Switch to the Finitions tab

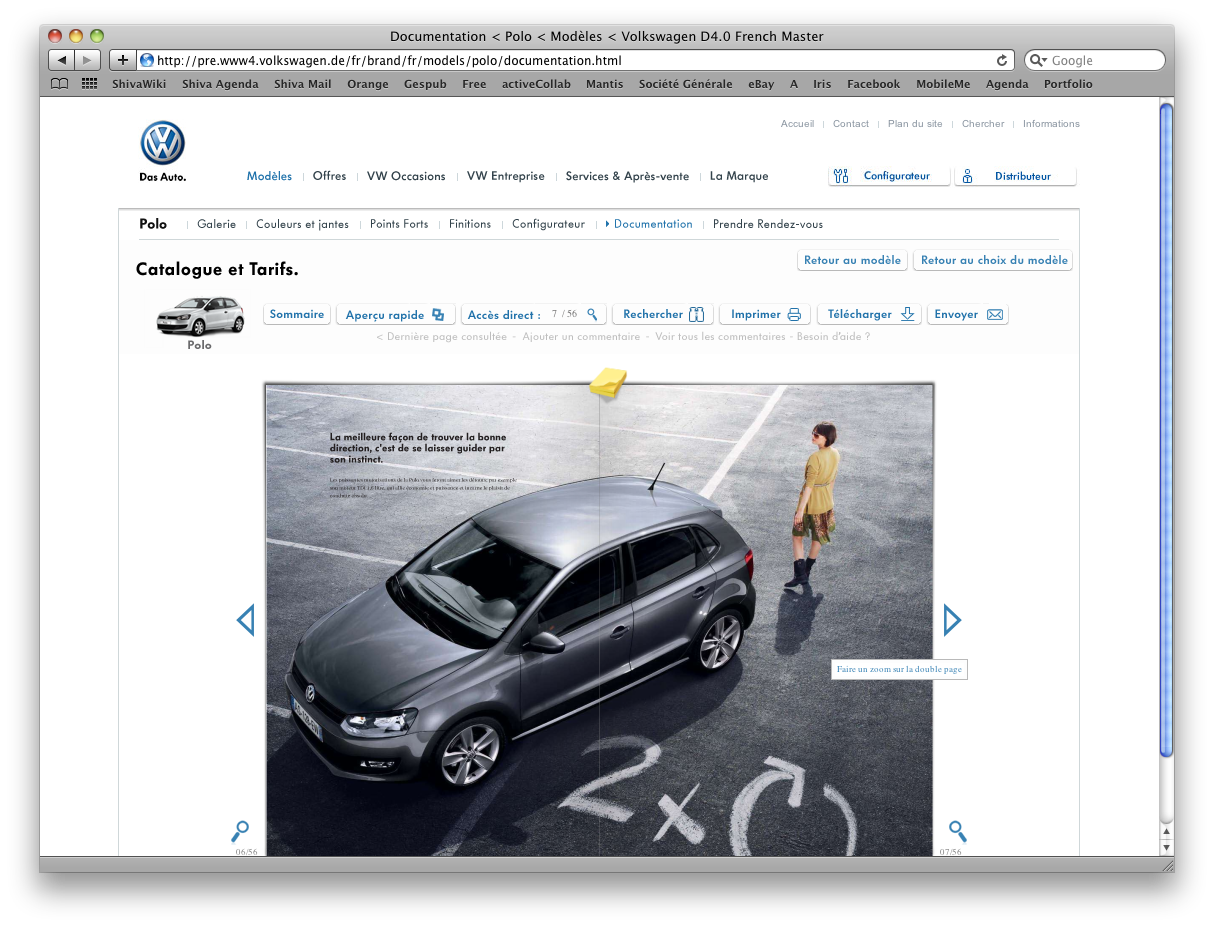pyautogui.click(x=470, y=224)
